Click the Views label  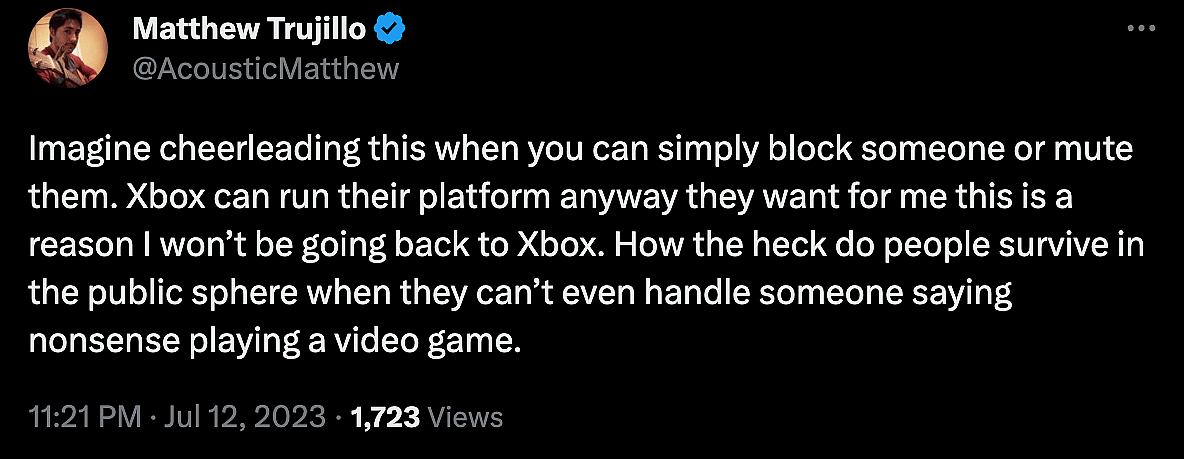pyautogui.click(x=466, y=416)
